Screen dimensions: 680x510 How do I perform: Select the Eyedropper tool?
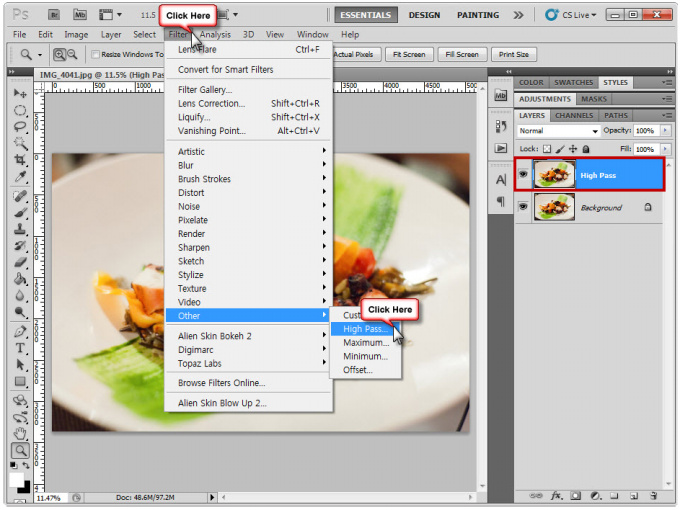pyautogui.click(x=20, y=177)
